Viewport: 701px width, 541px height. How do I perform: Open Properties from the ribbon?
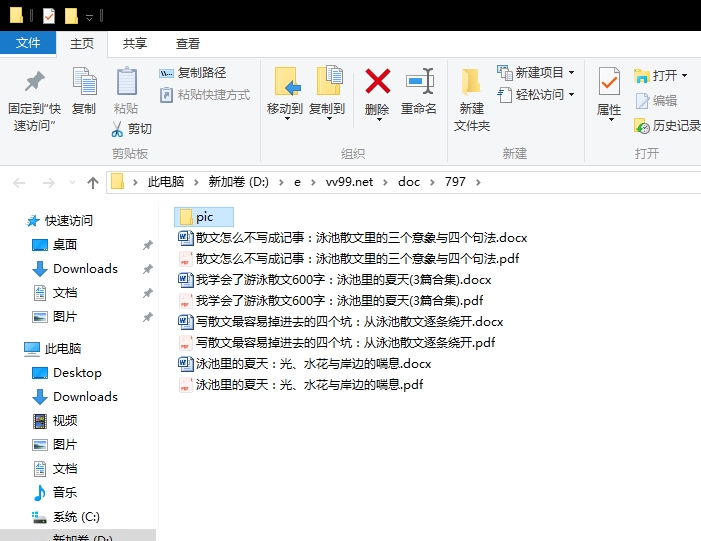(609, 94)
